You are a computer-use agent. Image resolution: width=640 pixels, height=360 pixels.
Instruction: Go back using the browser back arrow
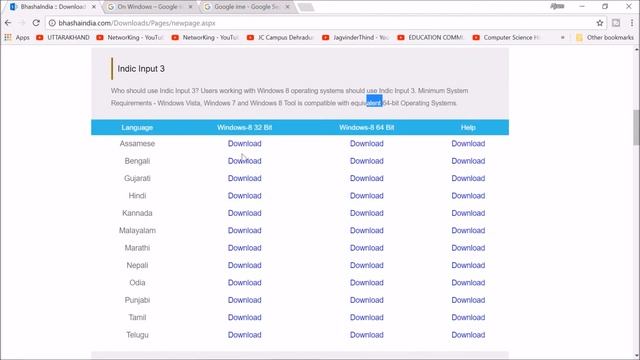(8, 23)
